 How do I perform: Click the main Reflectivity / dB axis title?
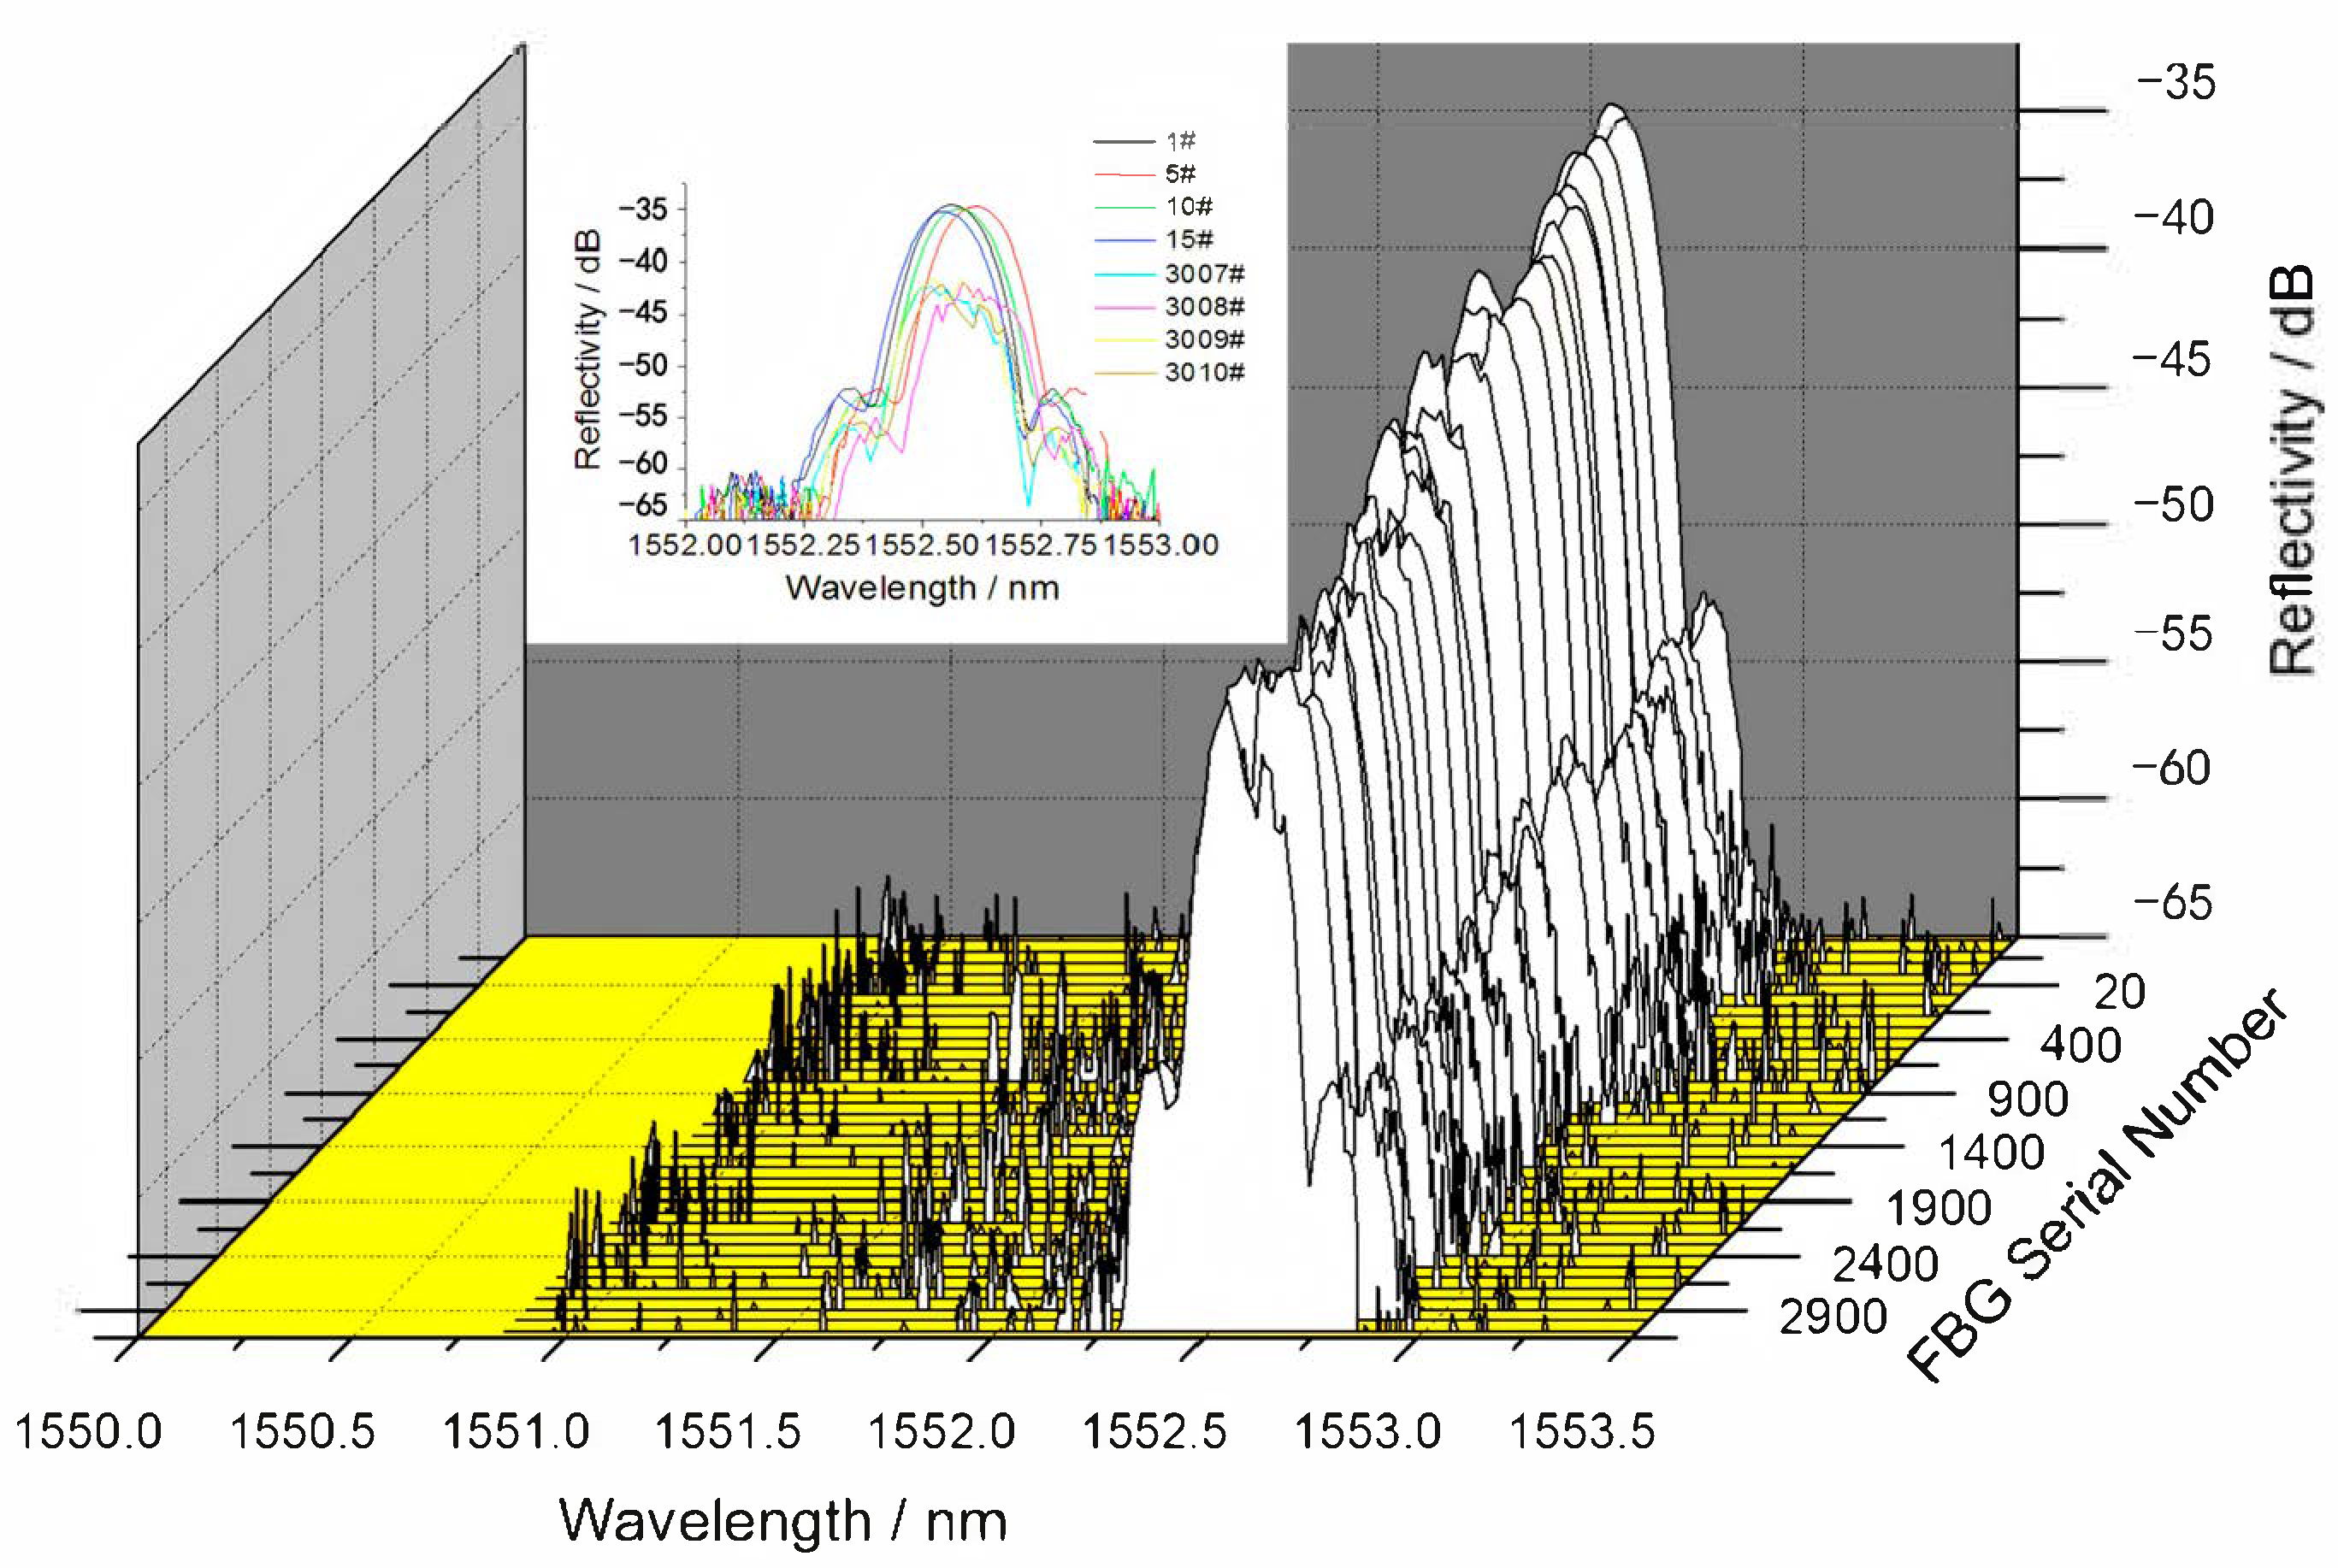[x=2292, y=470]
